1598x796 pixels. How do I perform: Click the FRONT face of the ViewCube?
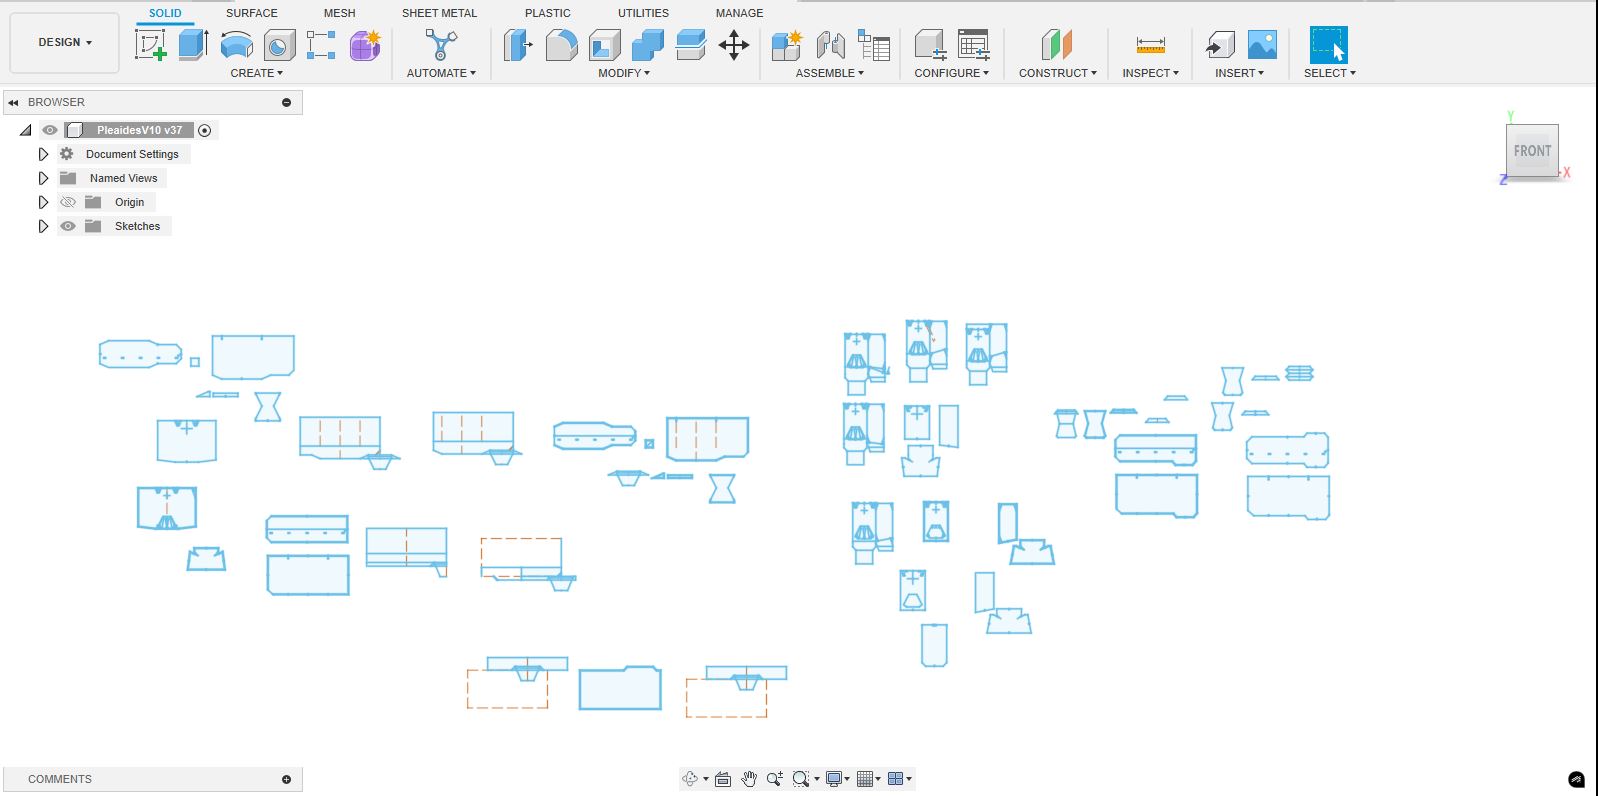coord(1531,151)
